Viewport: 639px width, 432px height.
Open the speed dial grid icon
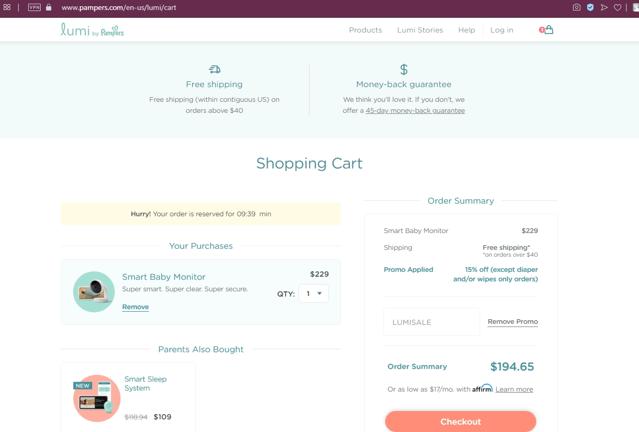point(7,7)
